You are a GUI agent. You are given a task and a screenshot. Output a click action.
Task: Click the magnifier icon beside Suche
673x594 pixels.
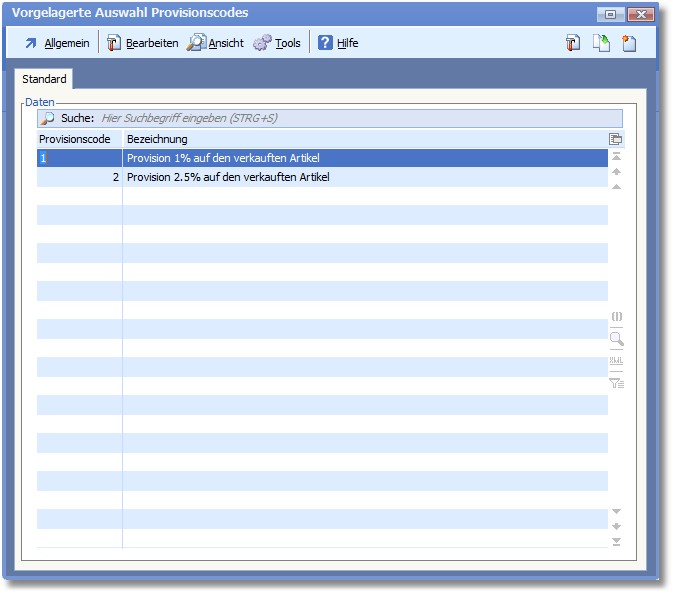pyautogui.click(x=47, y=118)
